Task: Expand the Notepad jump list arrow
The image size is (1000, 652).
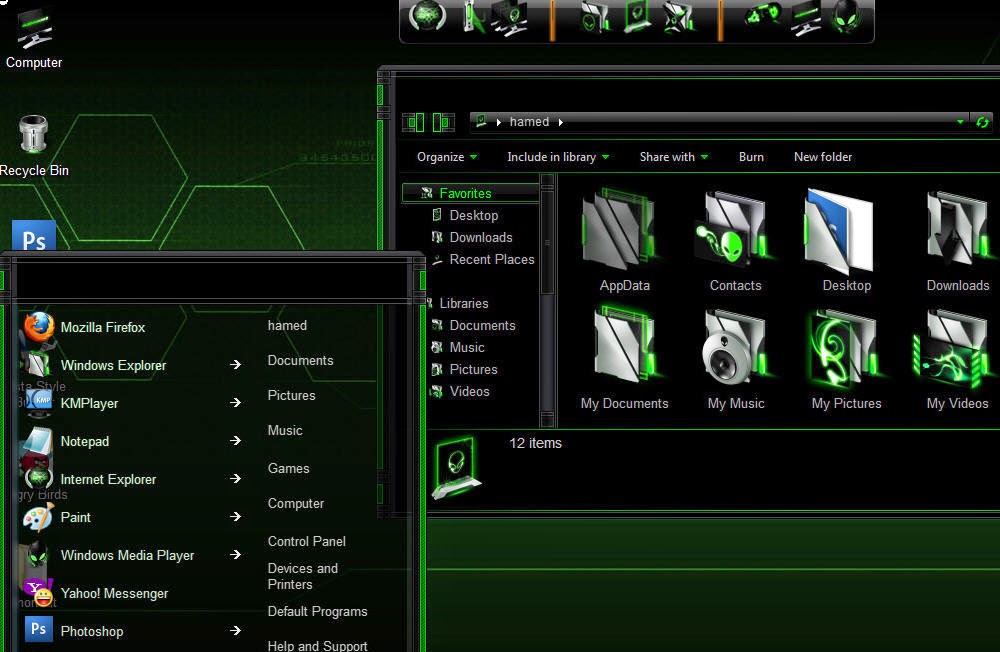Action: [235, 440]
